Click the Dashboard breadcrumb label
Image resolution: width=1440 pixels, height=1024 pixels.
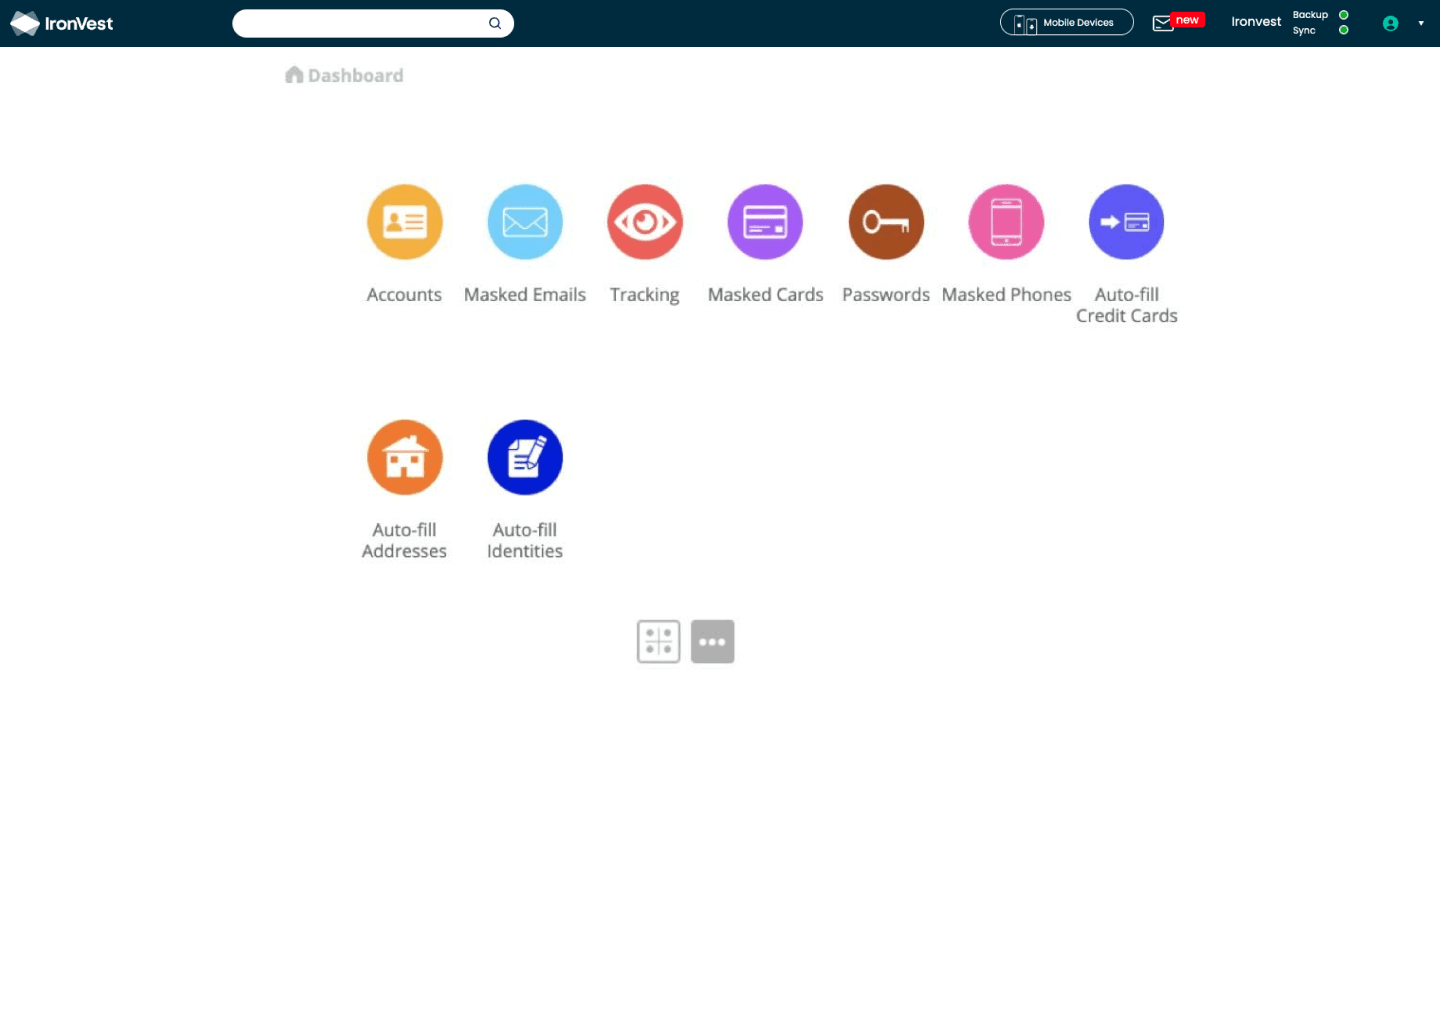point(356,75)
